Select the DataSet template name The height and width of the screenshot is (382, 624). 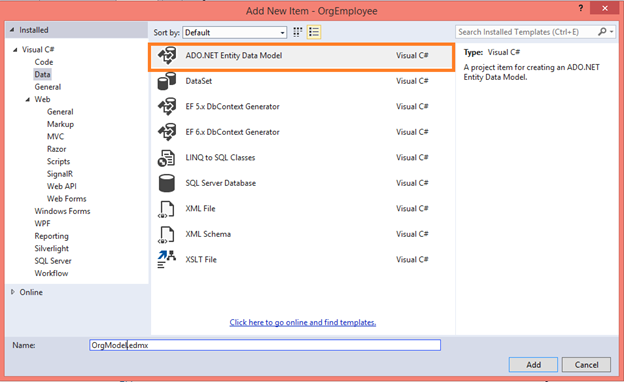(x=199, y=81)
